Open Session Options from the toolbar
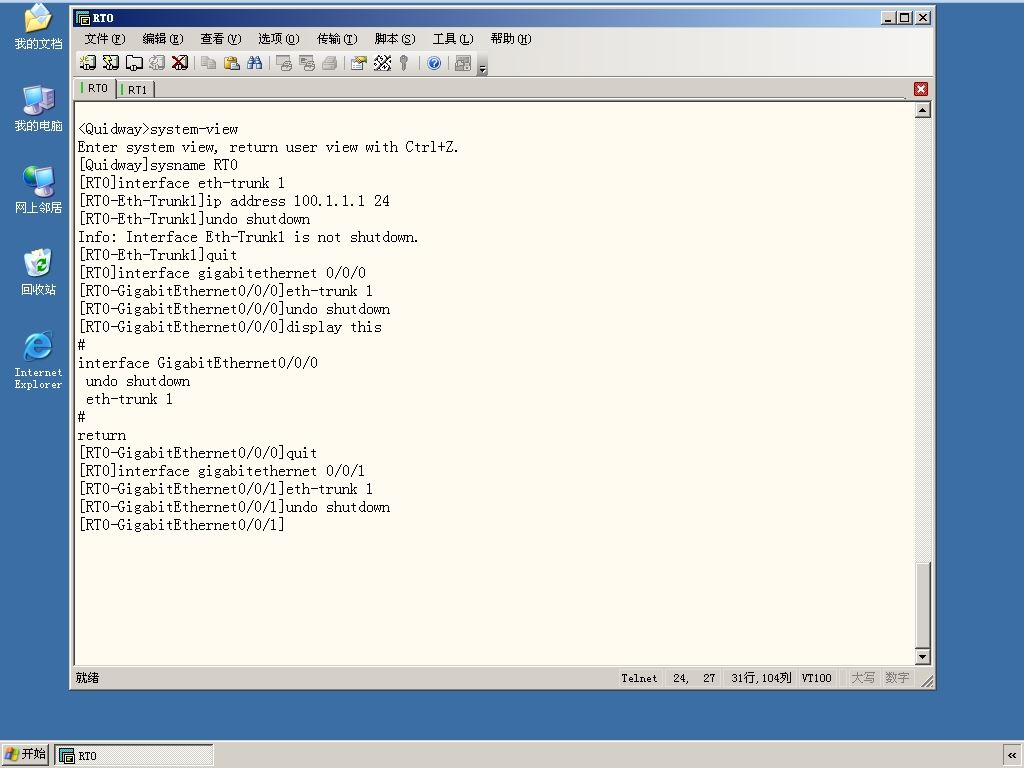 [x=359, y=63]
